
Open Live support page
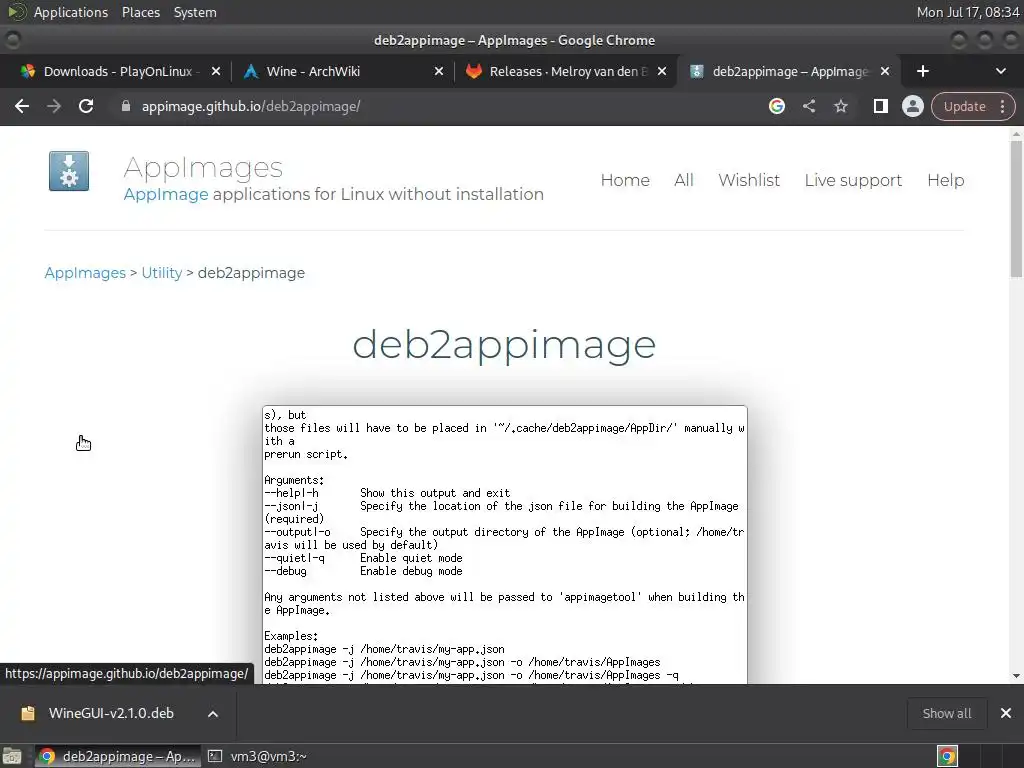(853, 180)
